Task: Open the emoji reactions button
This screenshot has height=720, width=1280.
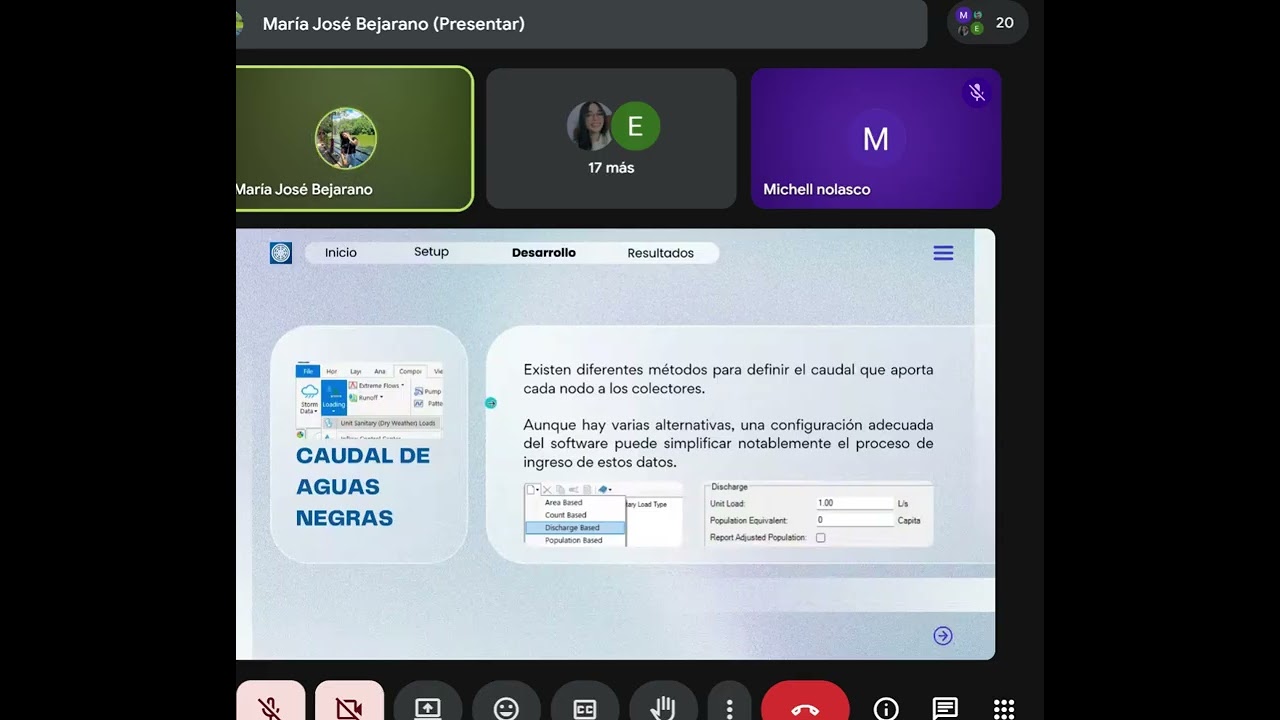Action: tap(506, 703)
